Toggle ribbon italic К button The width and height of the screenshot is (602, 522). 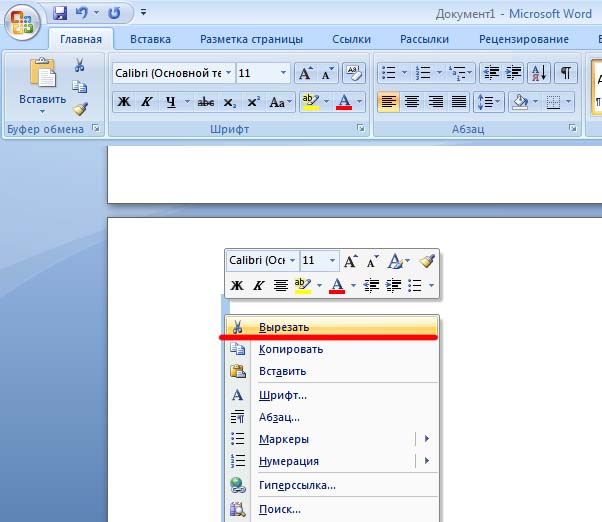[x=147, y=102]
